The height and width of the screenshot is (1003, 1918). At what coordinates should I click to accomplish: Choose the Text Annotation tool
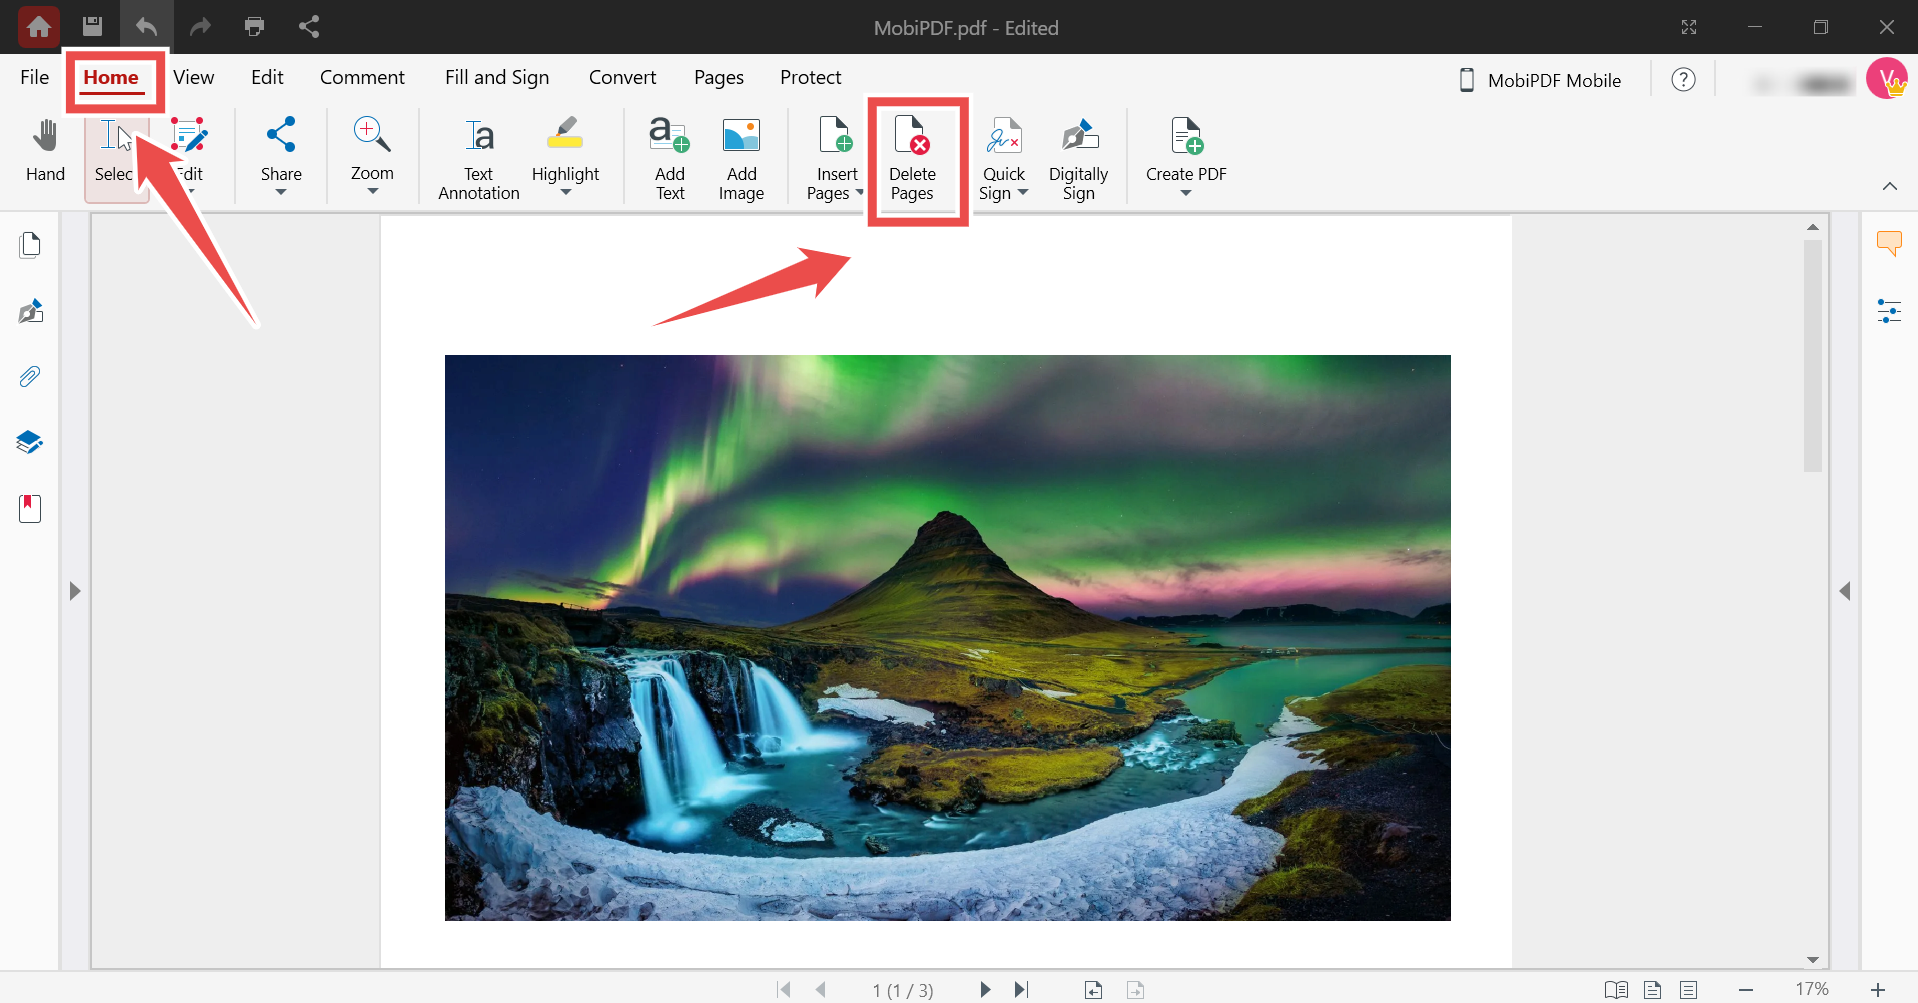click(x=479, y=158)
